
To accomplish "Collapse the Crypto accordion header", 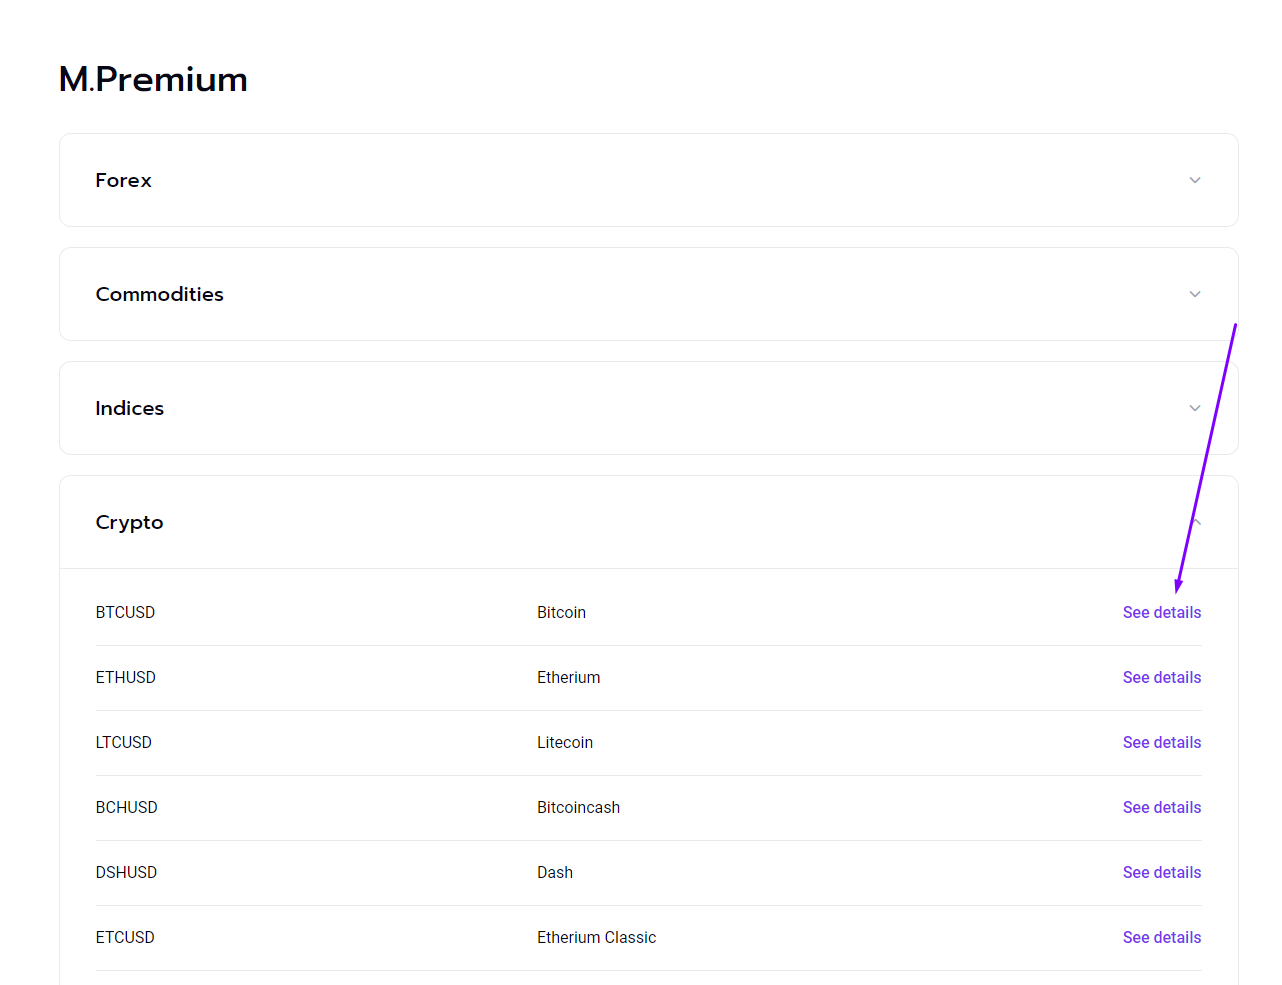I will [x=649, y=522].
